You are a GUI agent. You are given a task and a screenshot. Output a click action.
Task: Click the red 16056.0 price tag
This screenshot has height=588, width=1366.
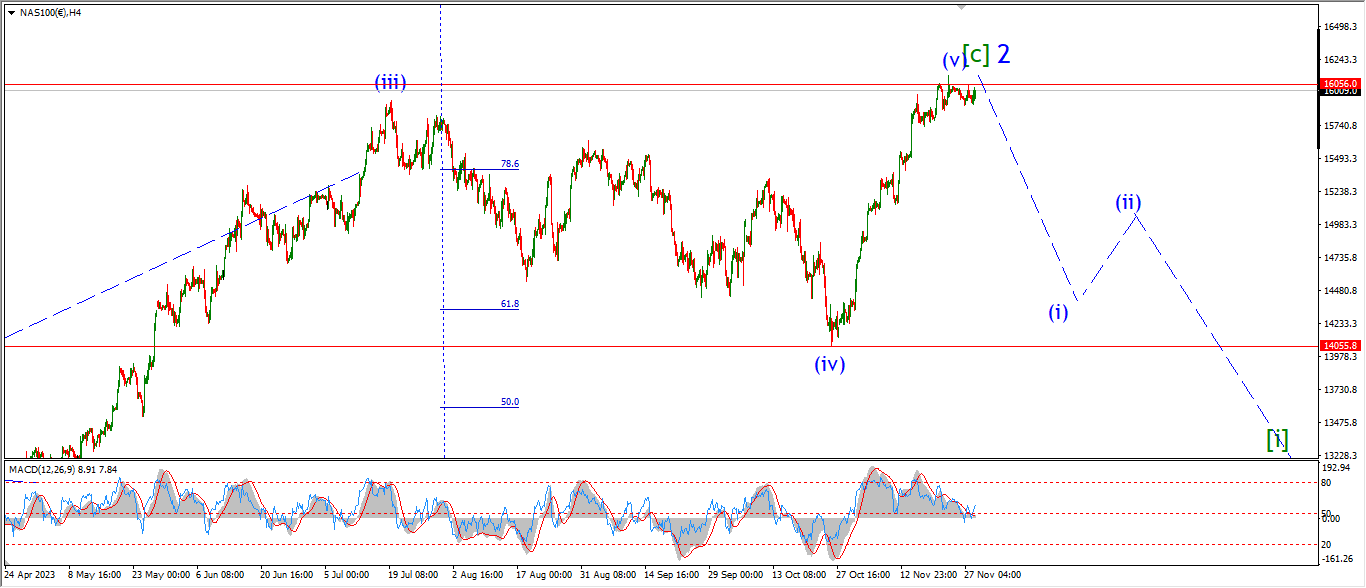(1339, 84)
